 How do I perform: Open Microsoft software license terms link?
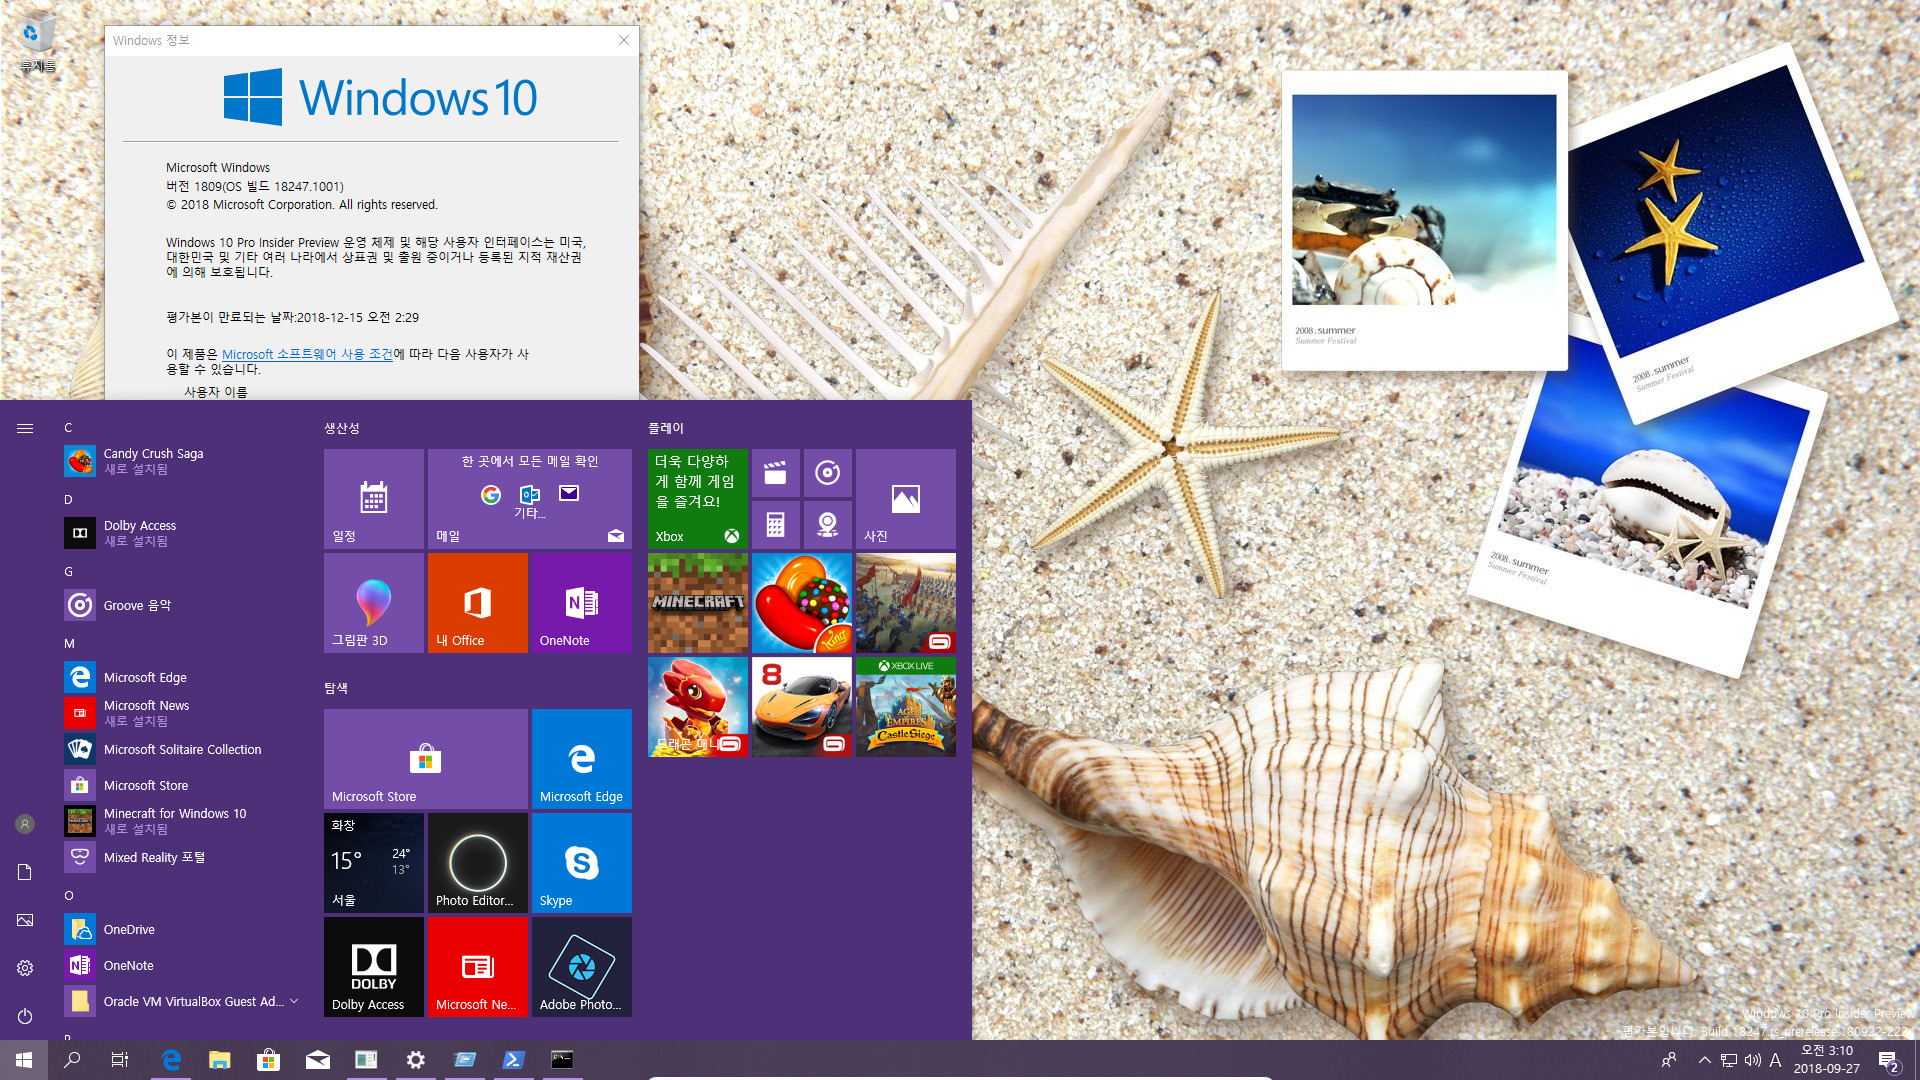[307, 354]
